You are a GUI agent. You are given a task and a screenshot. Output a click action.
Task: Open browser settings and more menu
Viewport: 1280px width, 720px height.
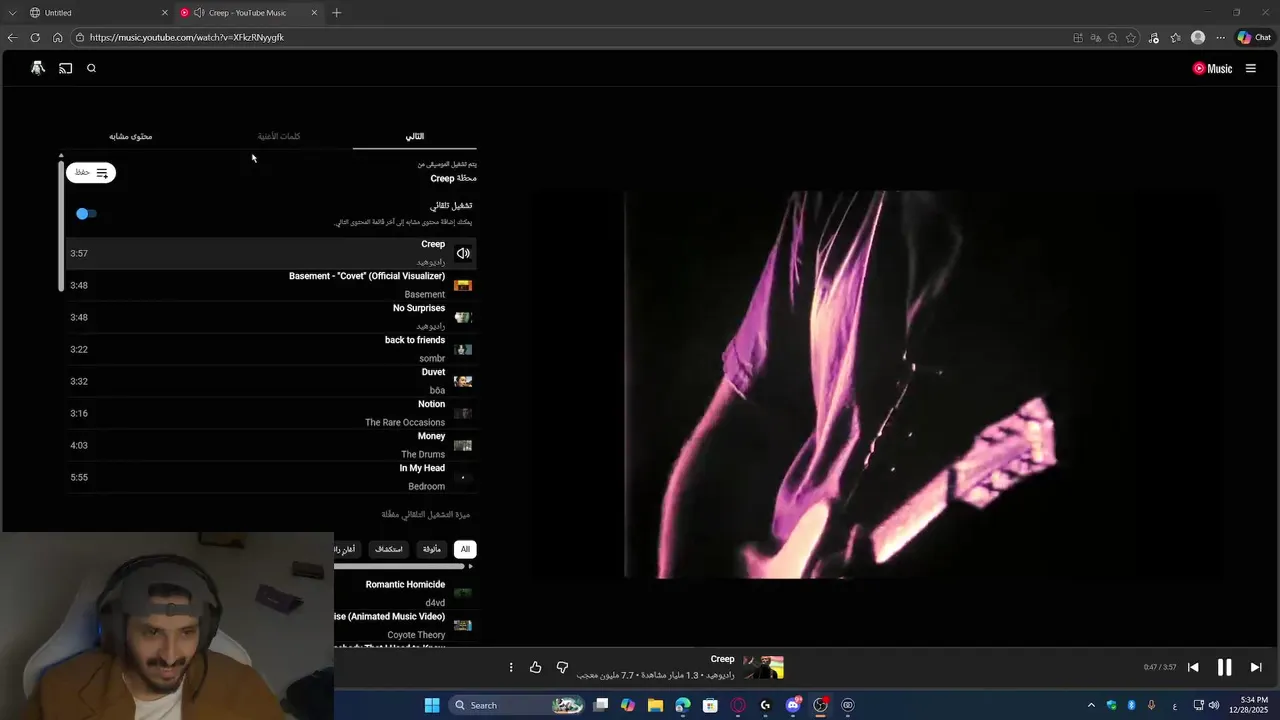1220,37
